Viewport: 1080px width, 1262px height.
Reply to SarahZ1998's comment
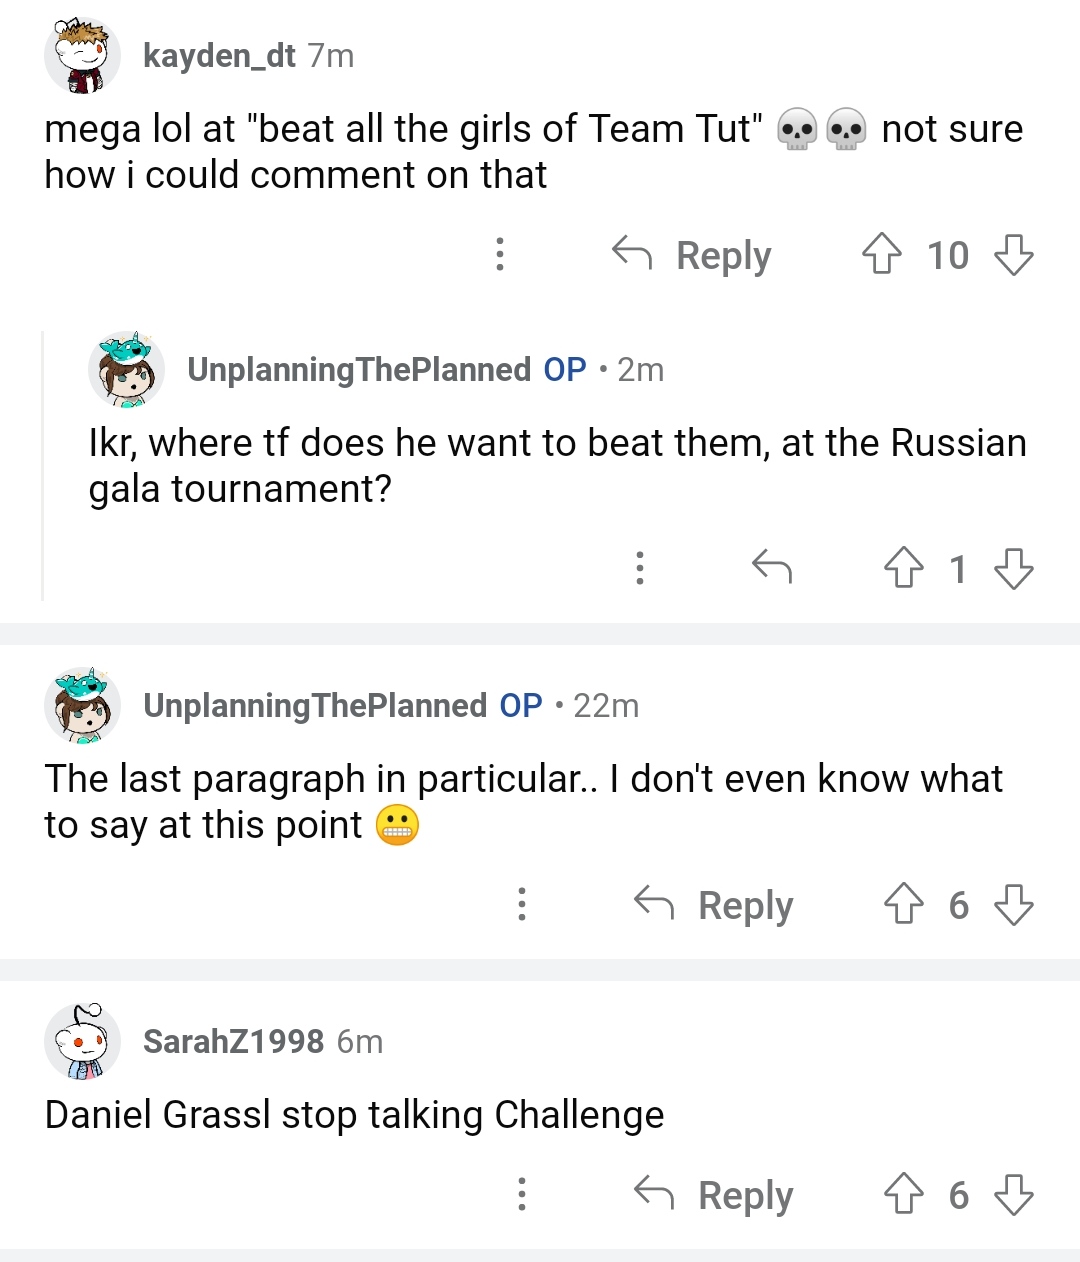714,1194
